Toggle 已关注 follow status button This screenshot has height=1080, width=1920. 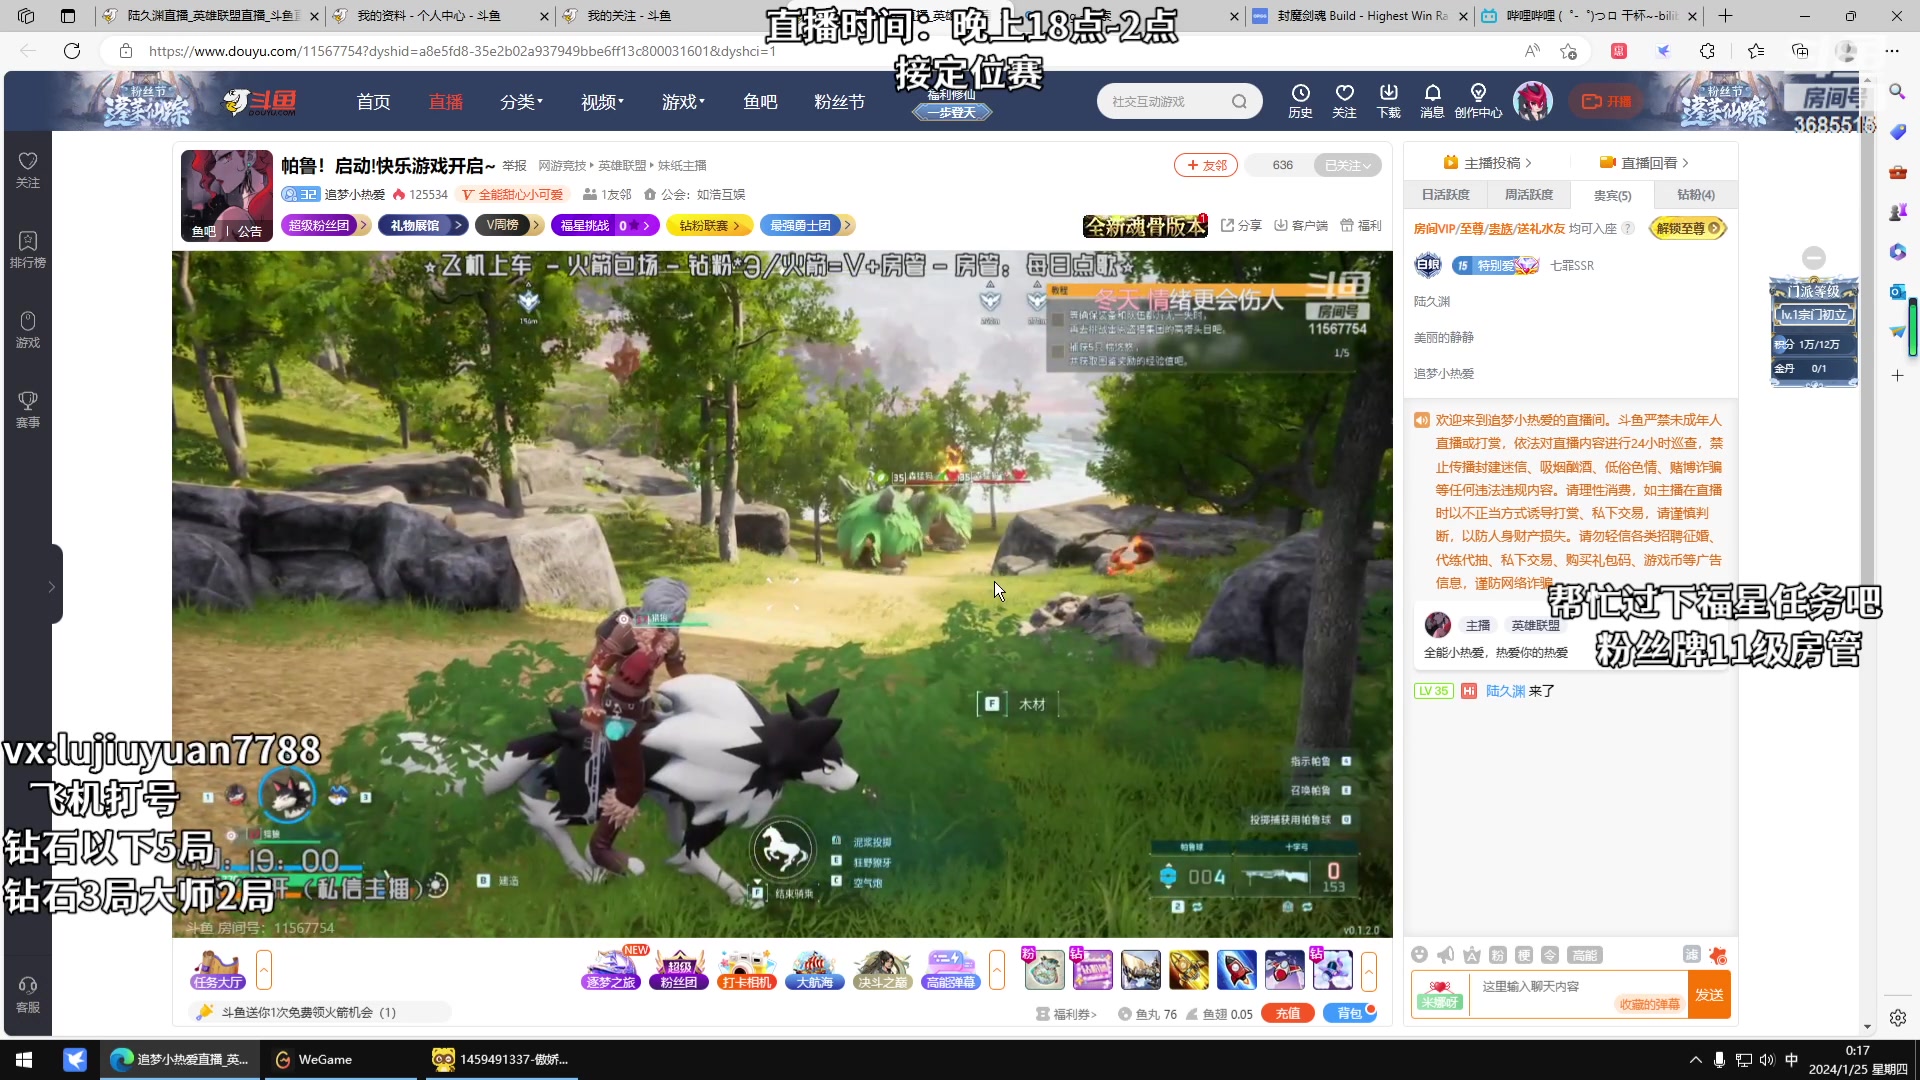1347,165
